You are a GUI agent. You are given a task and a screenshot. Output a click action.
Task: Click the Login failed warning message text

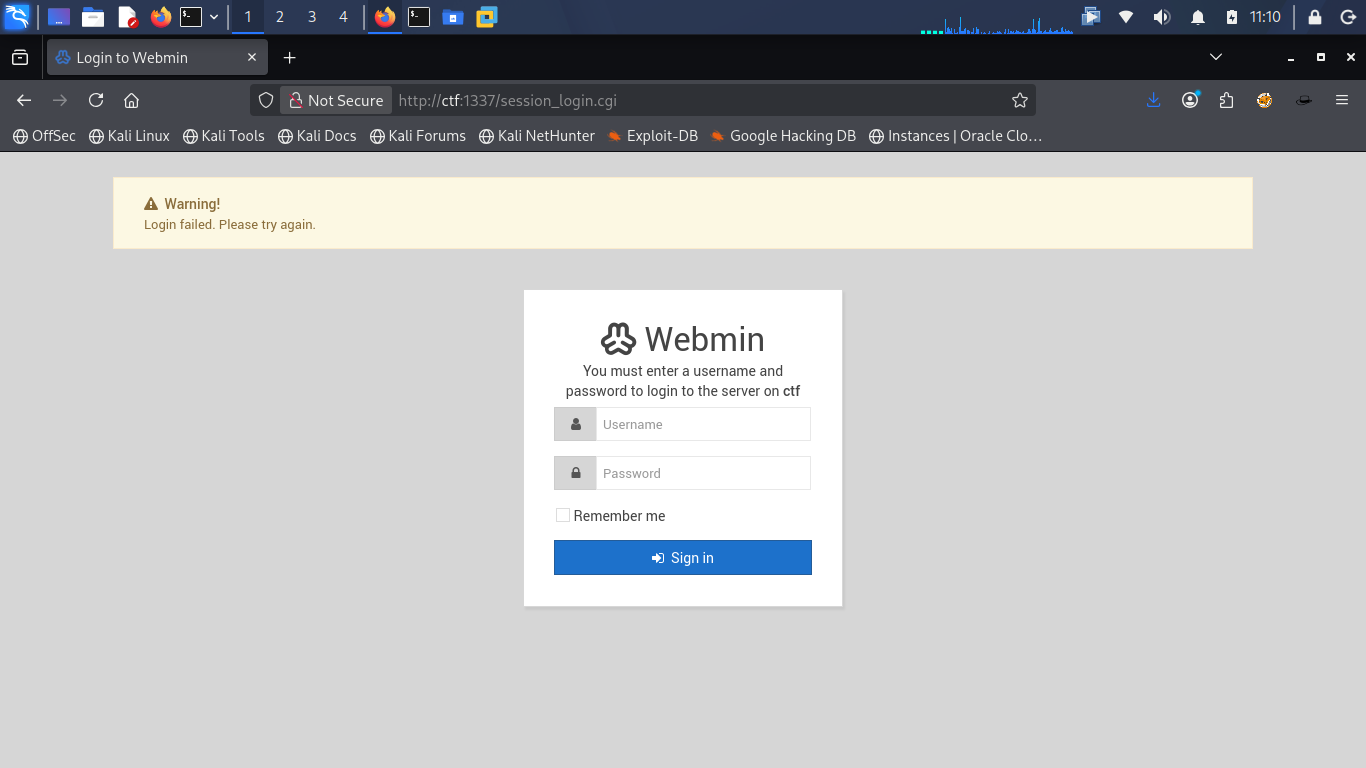(230, 225)
